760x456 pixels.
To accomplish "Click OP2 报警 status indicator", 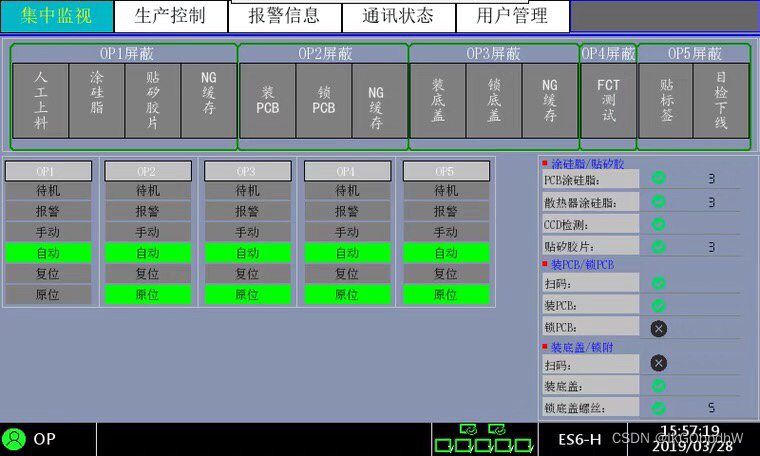I will click(x=148, y=211).
